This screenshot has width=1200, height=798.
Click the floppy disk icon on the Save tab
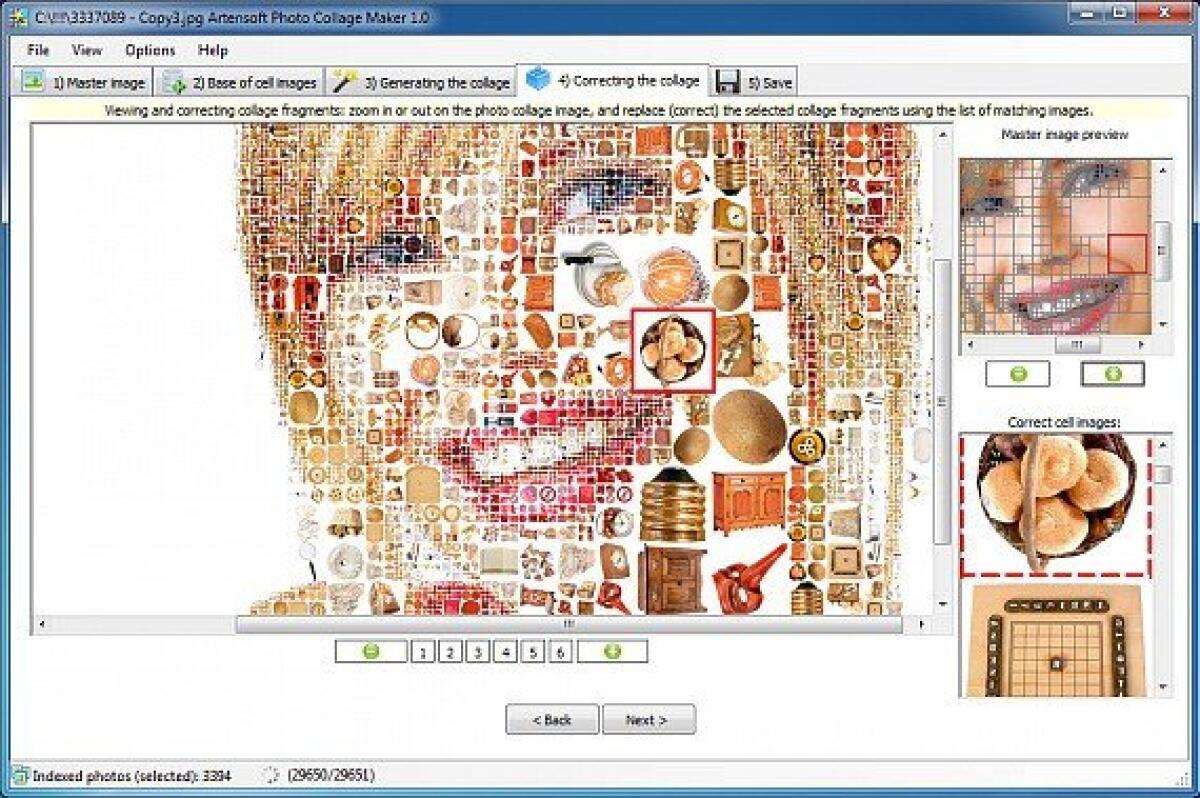coord(727,83)
